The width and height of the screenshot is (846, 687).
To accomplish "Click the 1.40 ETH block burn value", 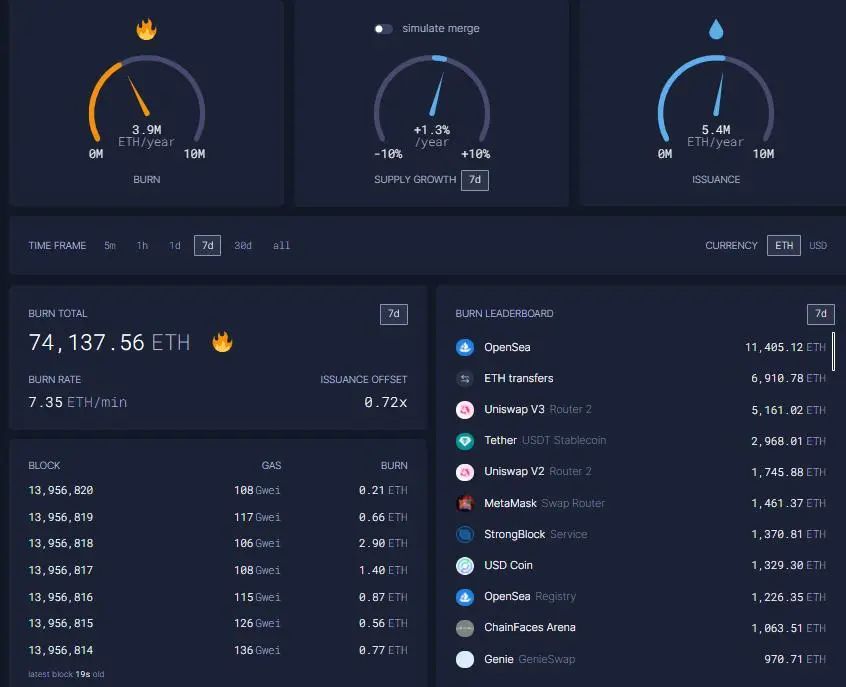I will (x=383, y=570).
